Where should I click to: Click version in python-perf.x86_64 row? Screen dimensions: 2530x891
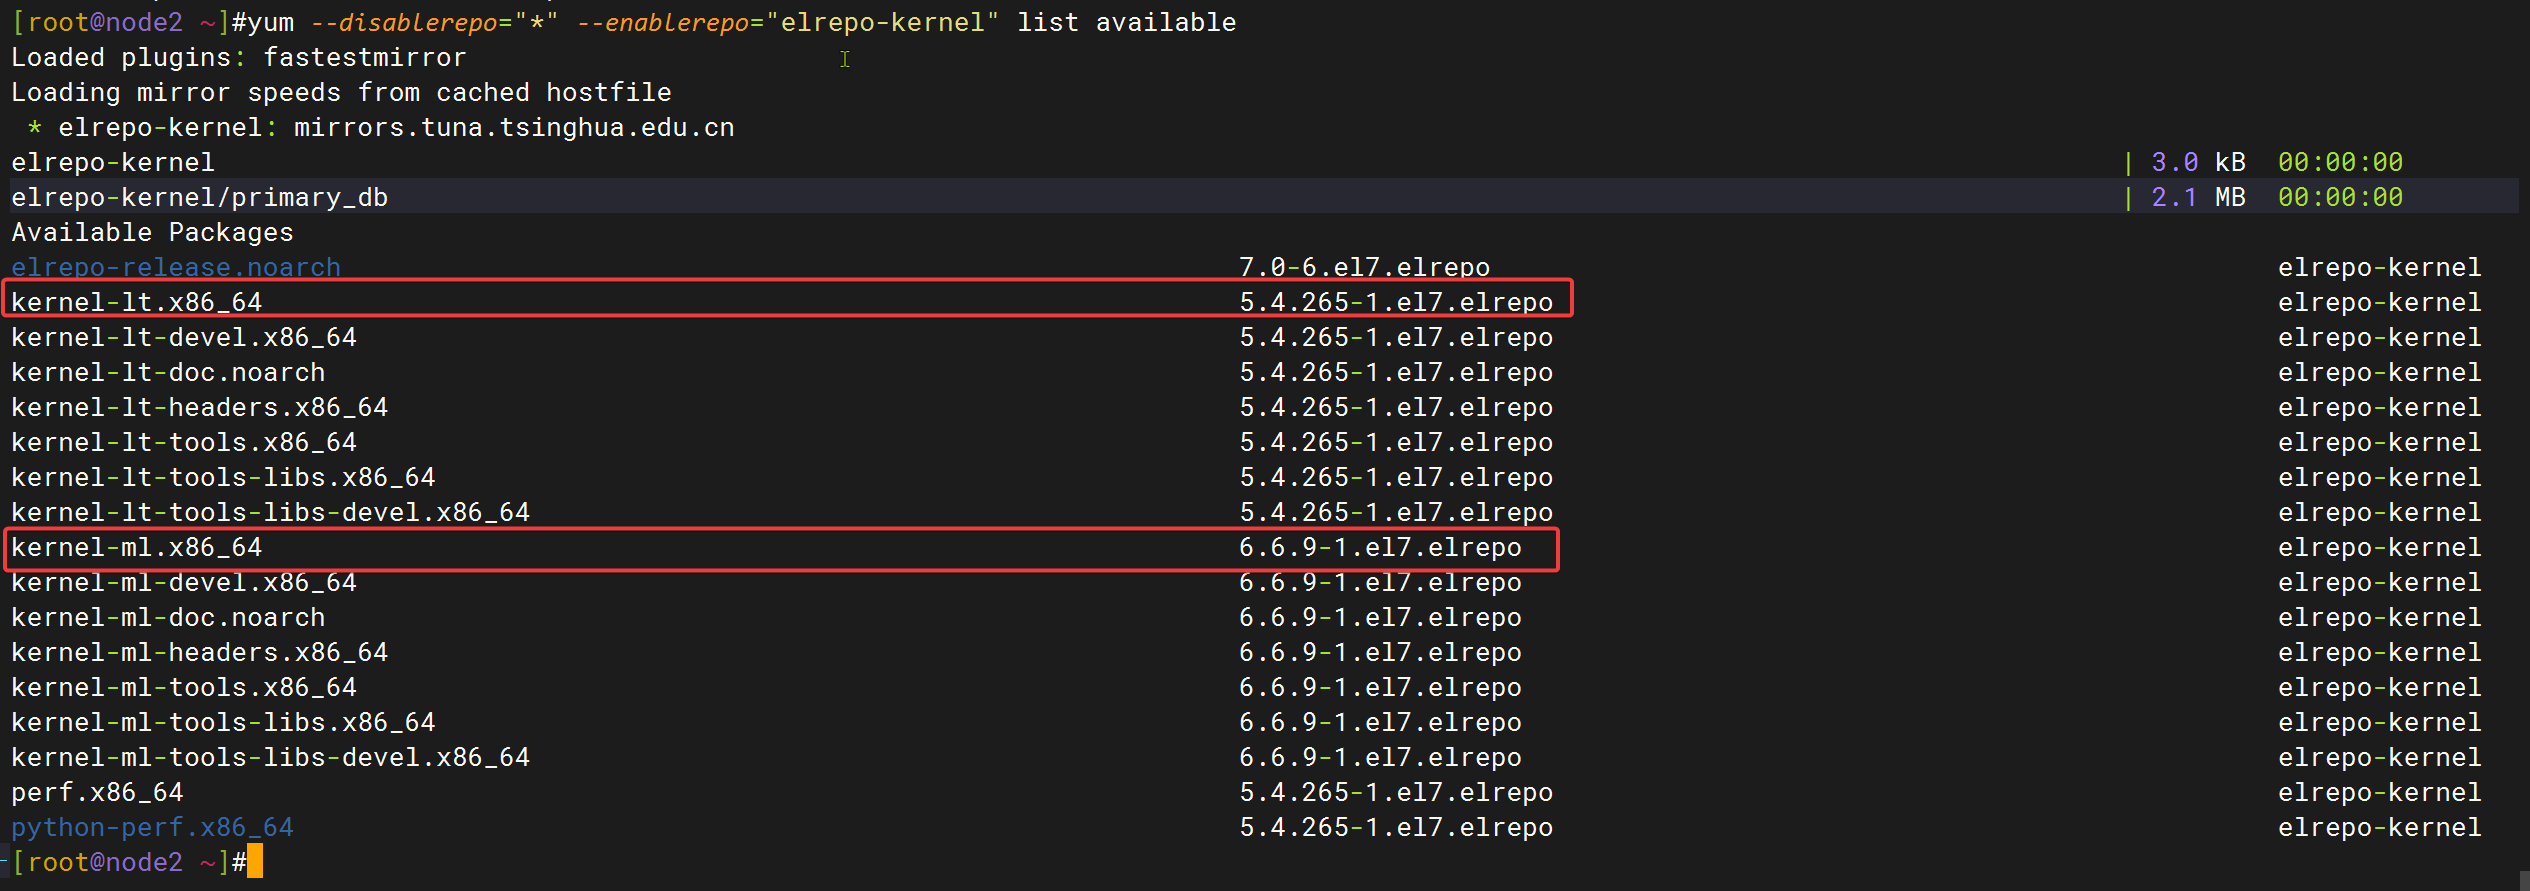tap(1396, 827)
